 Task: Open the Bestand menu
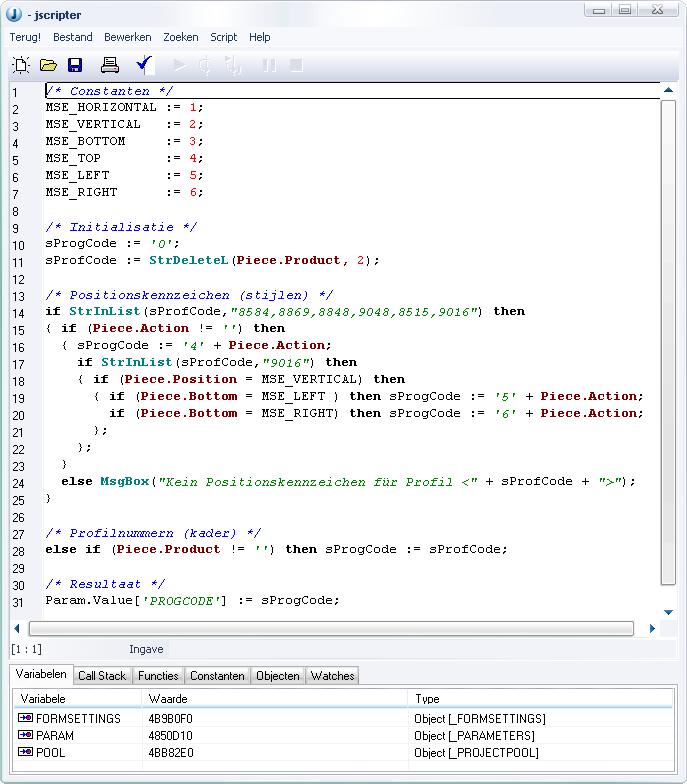(73, 37)
